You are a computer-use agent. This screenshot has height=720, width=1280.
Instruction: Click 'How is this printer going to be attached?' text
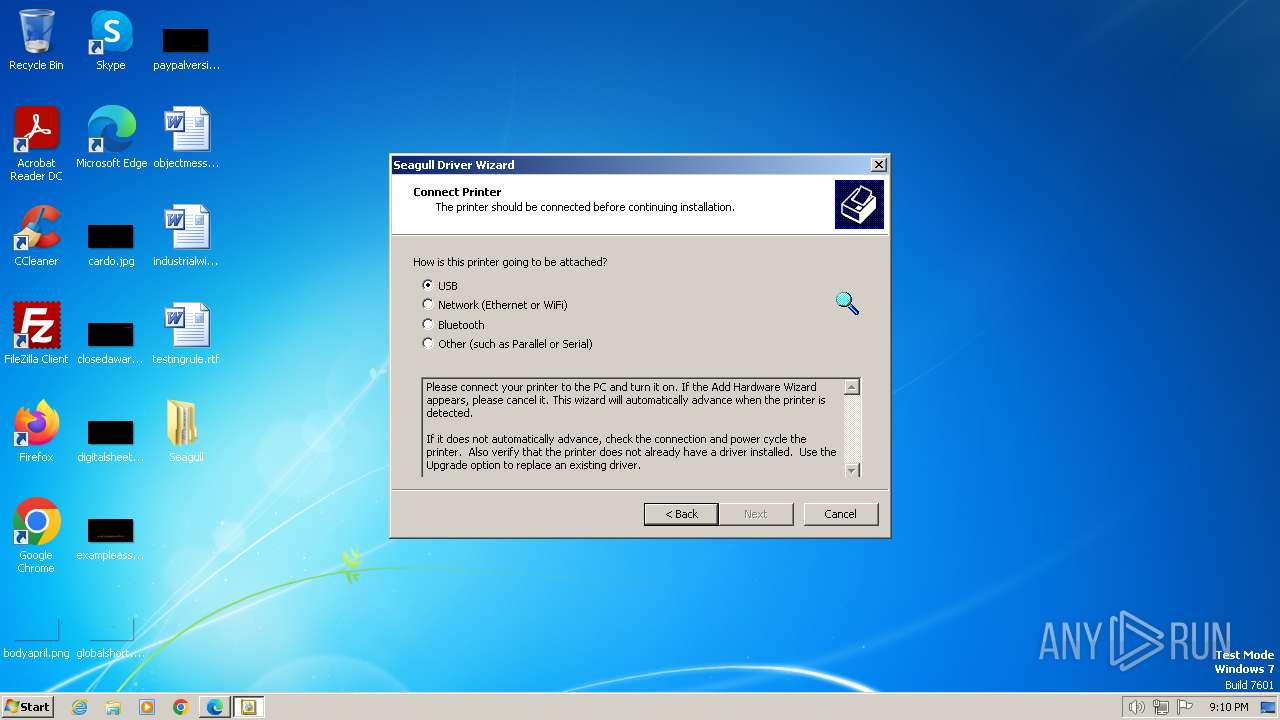(510, 262)
